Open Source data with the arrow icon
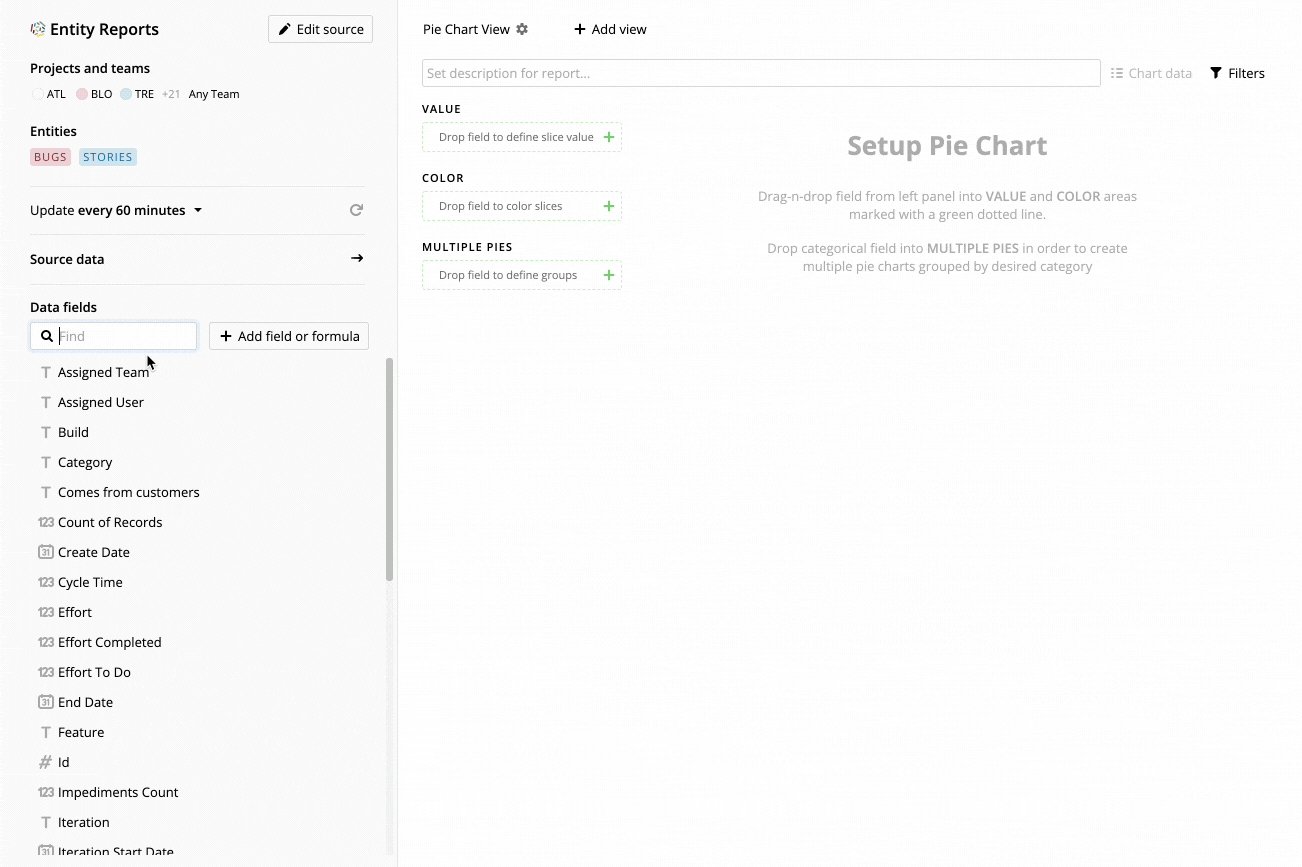1302x867 pixels. (x=357, y=258)
